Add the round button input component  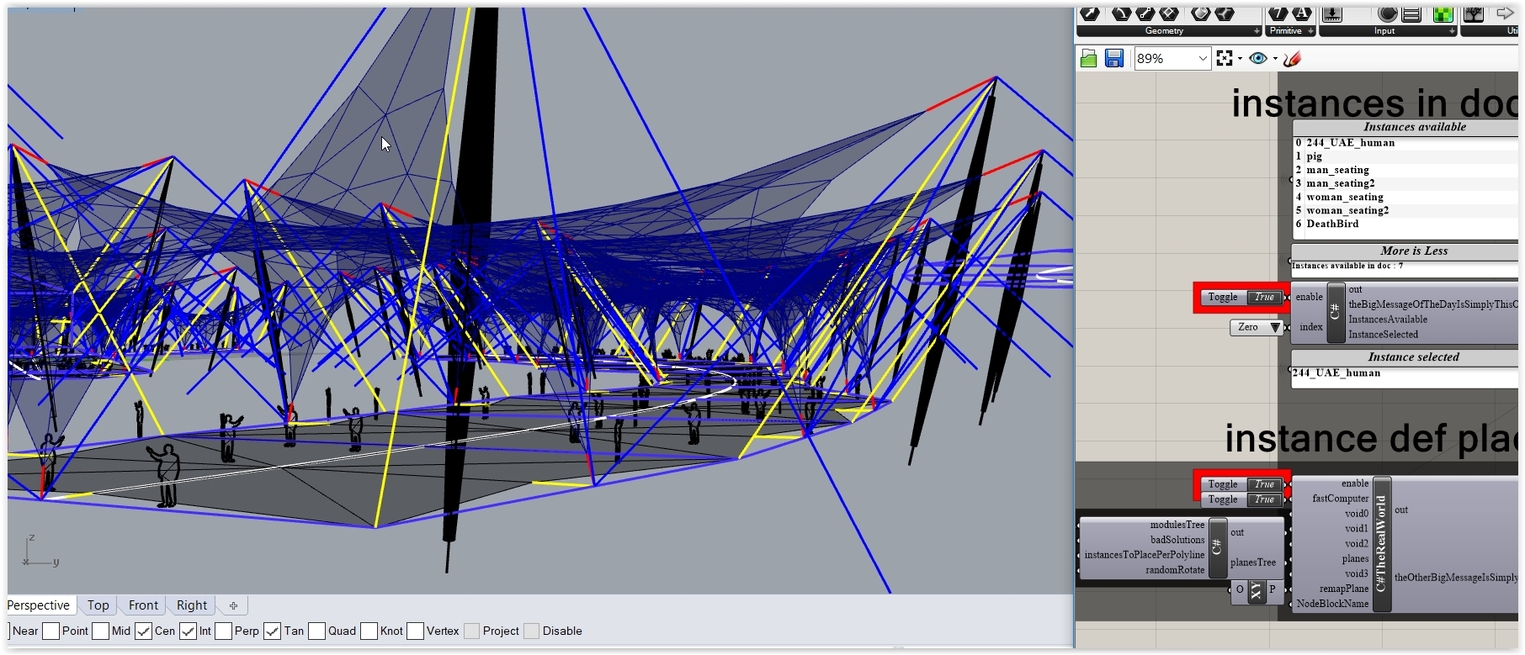click(1387, 13)
